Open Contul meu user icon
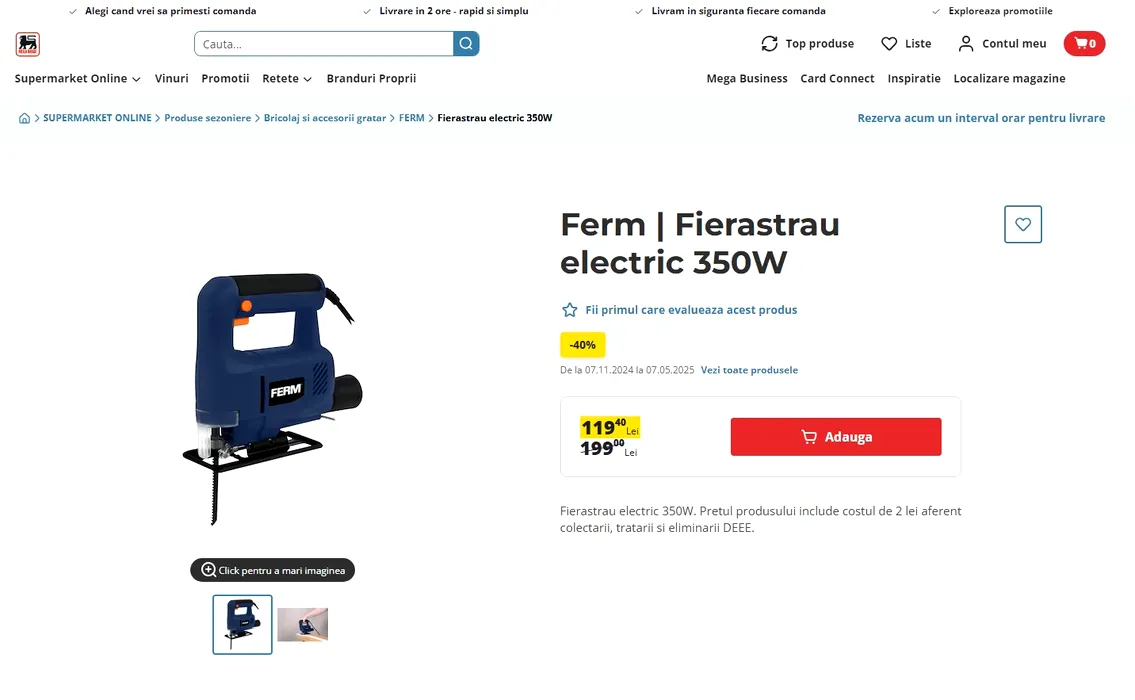 966,43
